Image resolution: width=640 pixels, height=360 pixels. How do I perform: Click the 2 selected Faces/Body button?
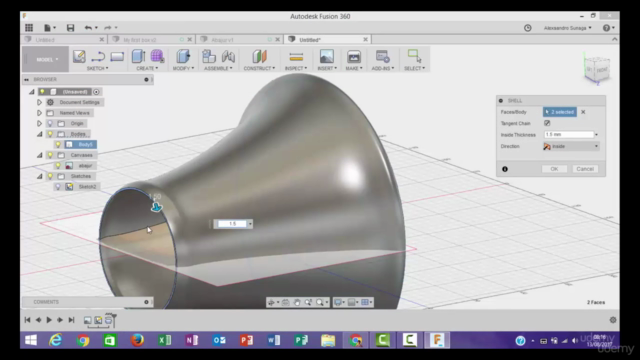[x=560, y=112]
